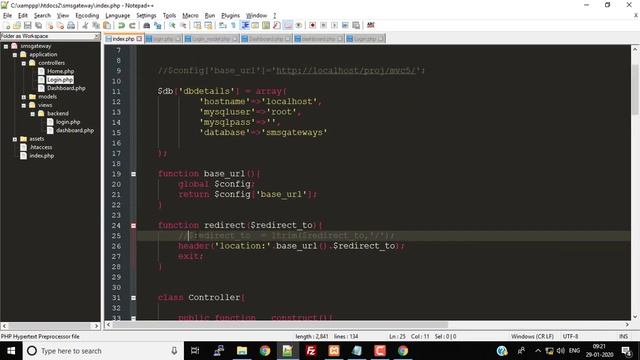Click the editor vertical scrollbar
The image size is (640, 360).
[x=635, y=184]
